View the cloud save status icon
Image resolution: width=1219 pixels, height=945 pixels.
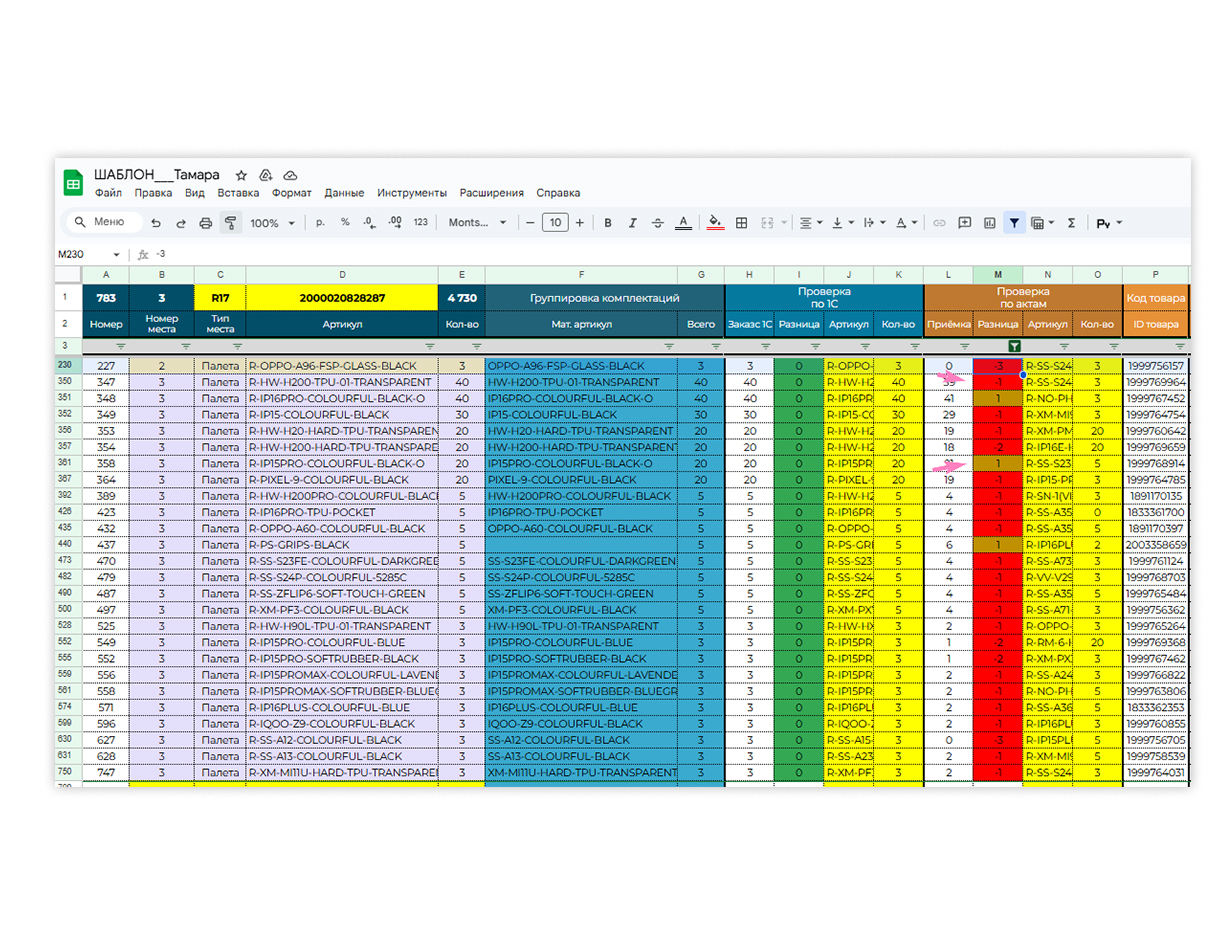point(291,175)
